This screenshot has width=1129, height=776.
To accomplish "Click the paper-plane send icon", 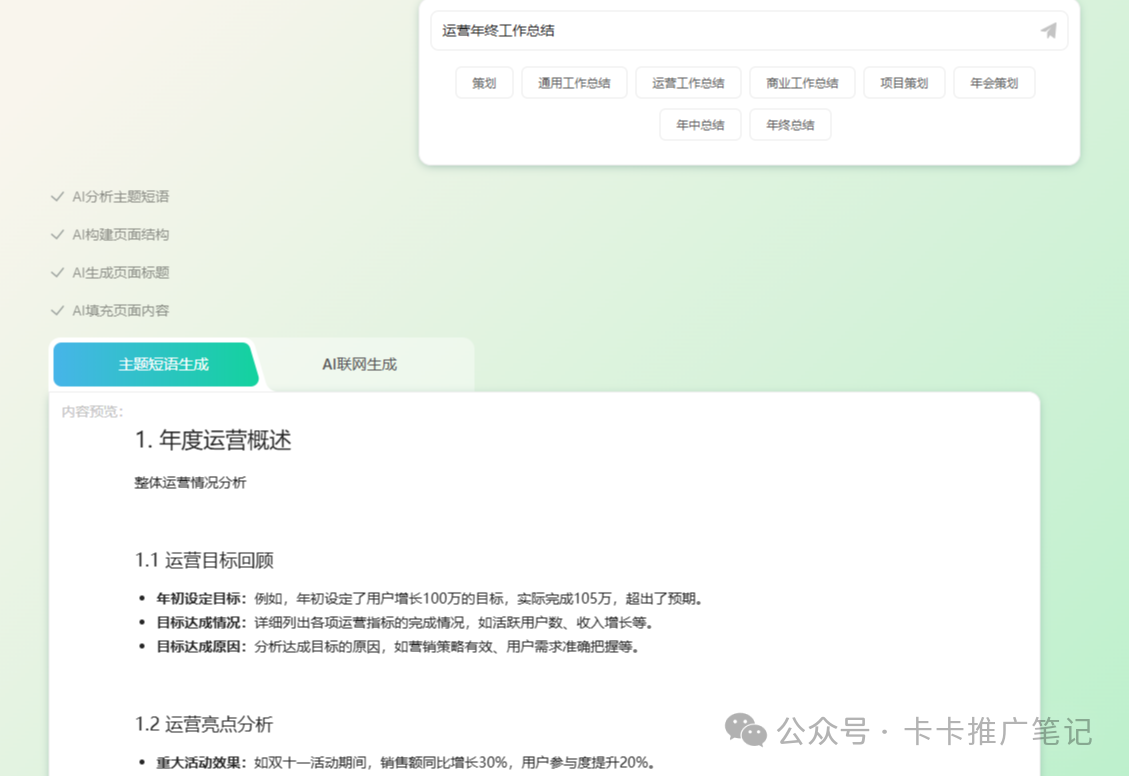I will pyautogui.click(x=1048, y=31).
